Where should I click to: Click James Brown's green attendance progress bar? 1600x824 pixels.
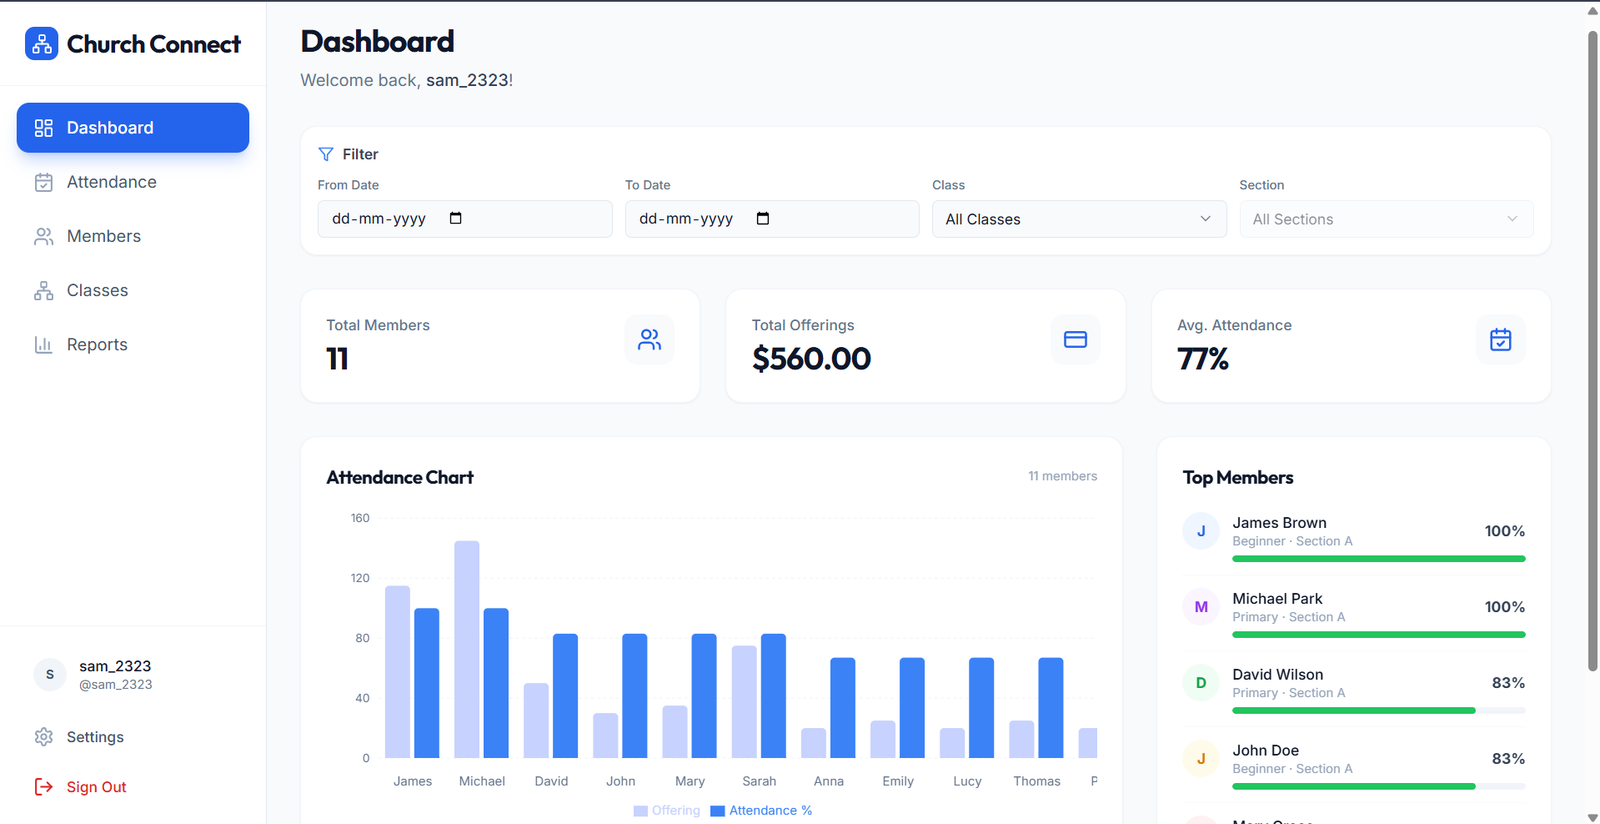[1379, 559]
